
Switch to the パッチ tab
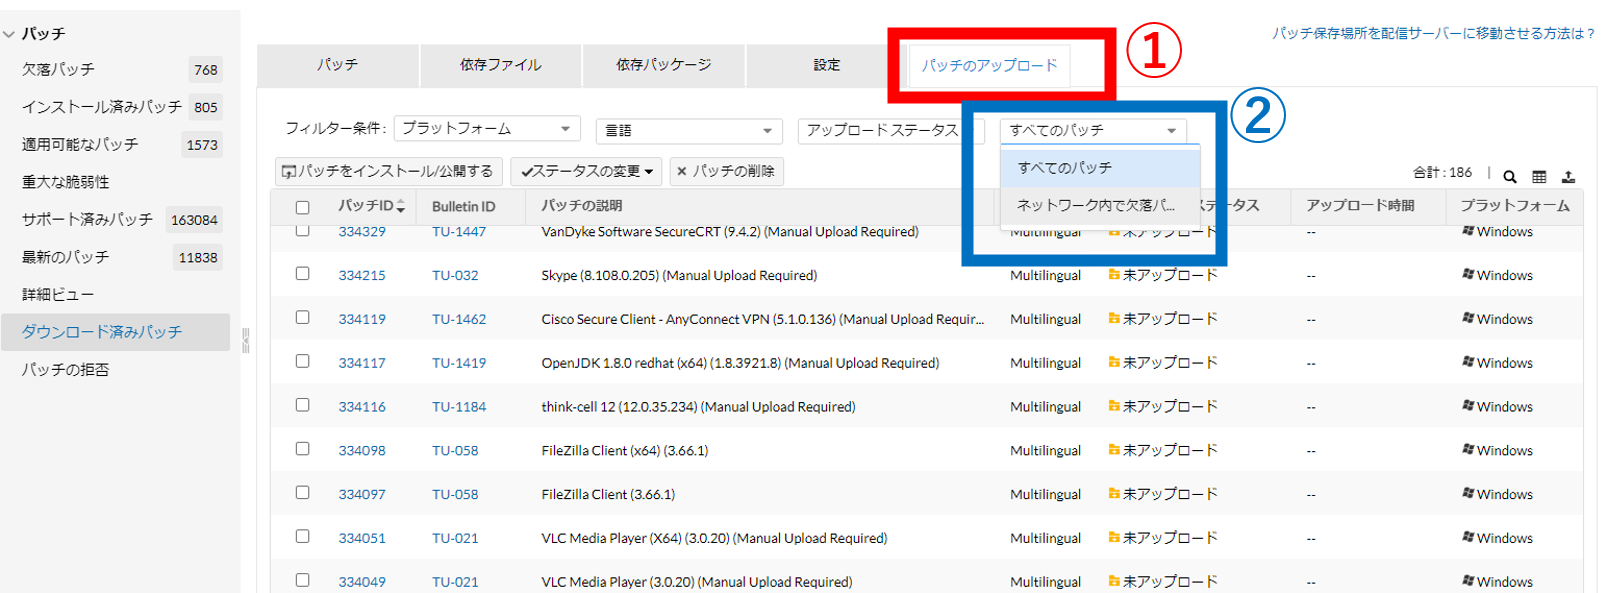[337, 65]
